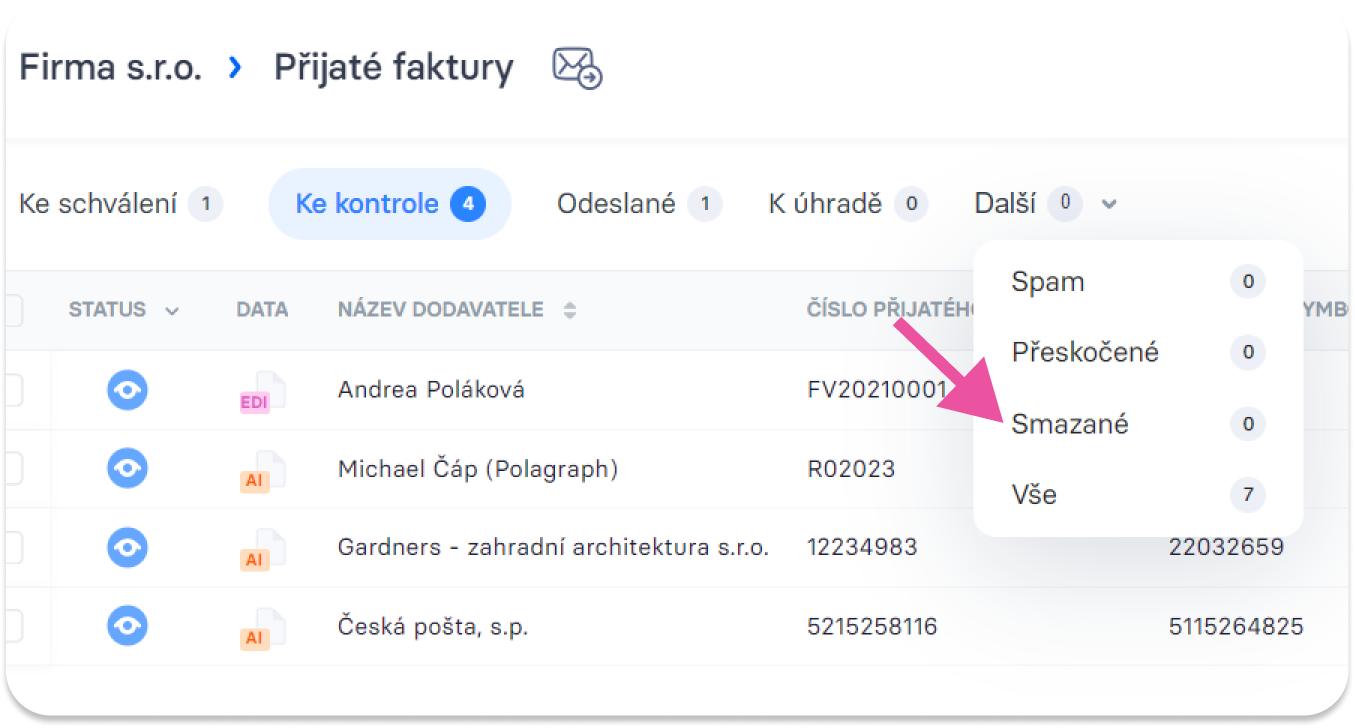Sort by Název dodavatele column arrows
The image size is (1355, 728).
(x=570, y=311)
